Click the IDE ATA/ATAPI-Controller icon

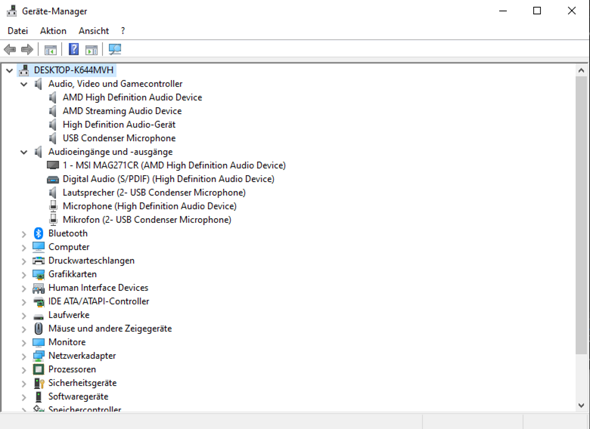click(x=38, y=301)
